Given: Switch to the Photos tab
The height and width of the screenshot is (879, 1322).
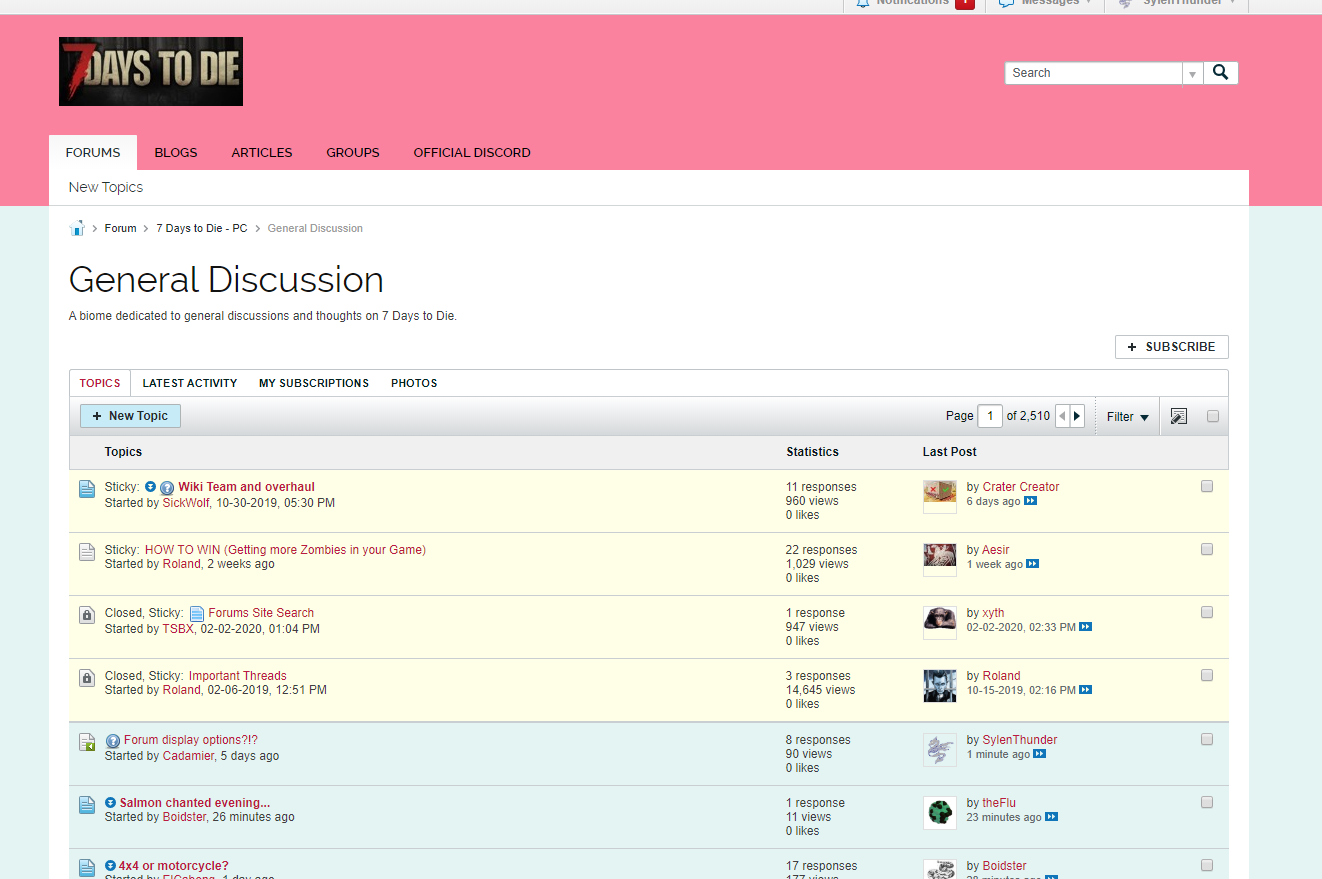Looking at the screenshot, I should click(414, 383).
